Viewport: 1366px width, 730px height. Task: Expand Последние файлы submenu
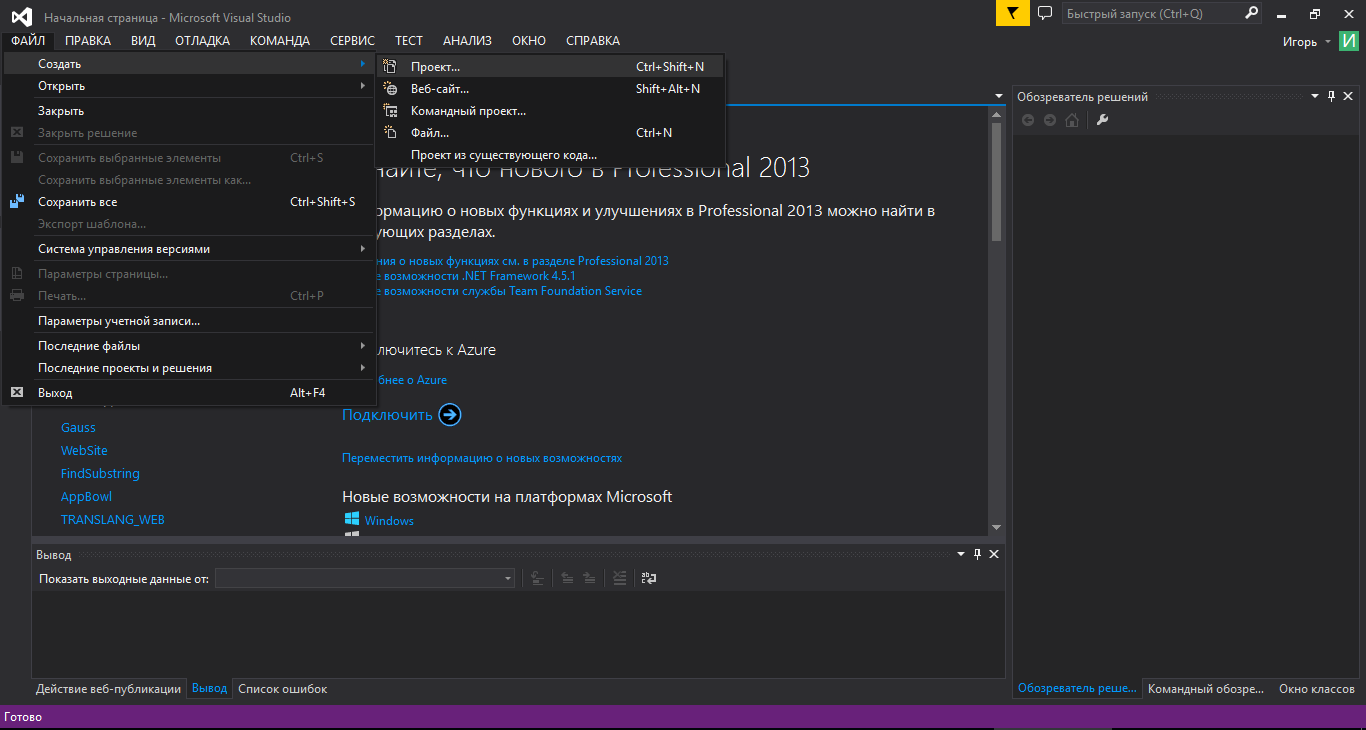tap(363, 346)
